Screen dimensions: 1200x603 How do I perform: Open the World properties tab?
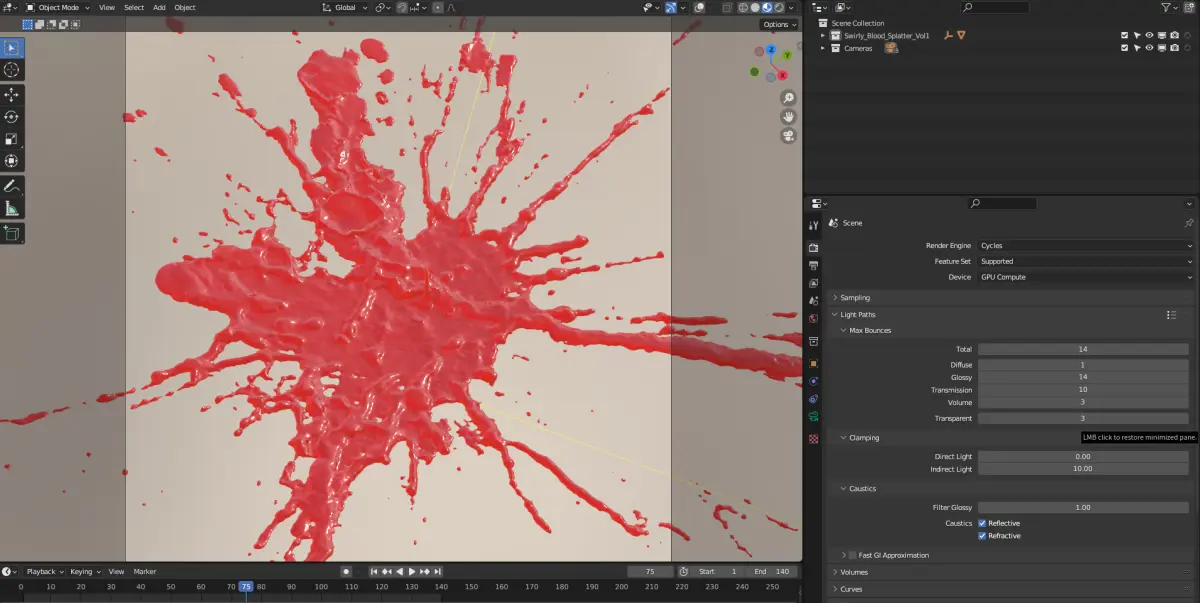813,319
